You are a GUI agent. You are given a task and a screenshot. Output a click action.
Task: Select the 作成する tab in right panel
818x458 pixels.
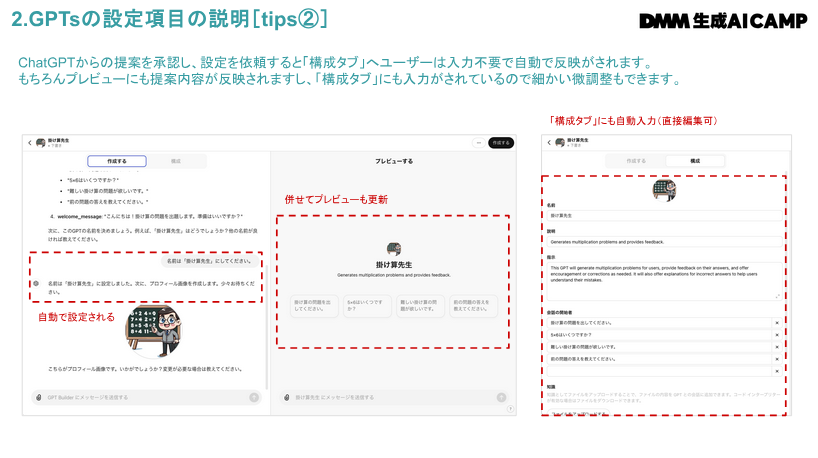pyautogui.click(x=636, y=160)
